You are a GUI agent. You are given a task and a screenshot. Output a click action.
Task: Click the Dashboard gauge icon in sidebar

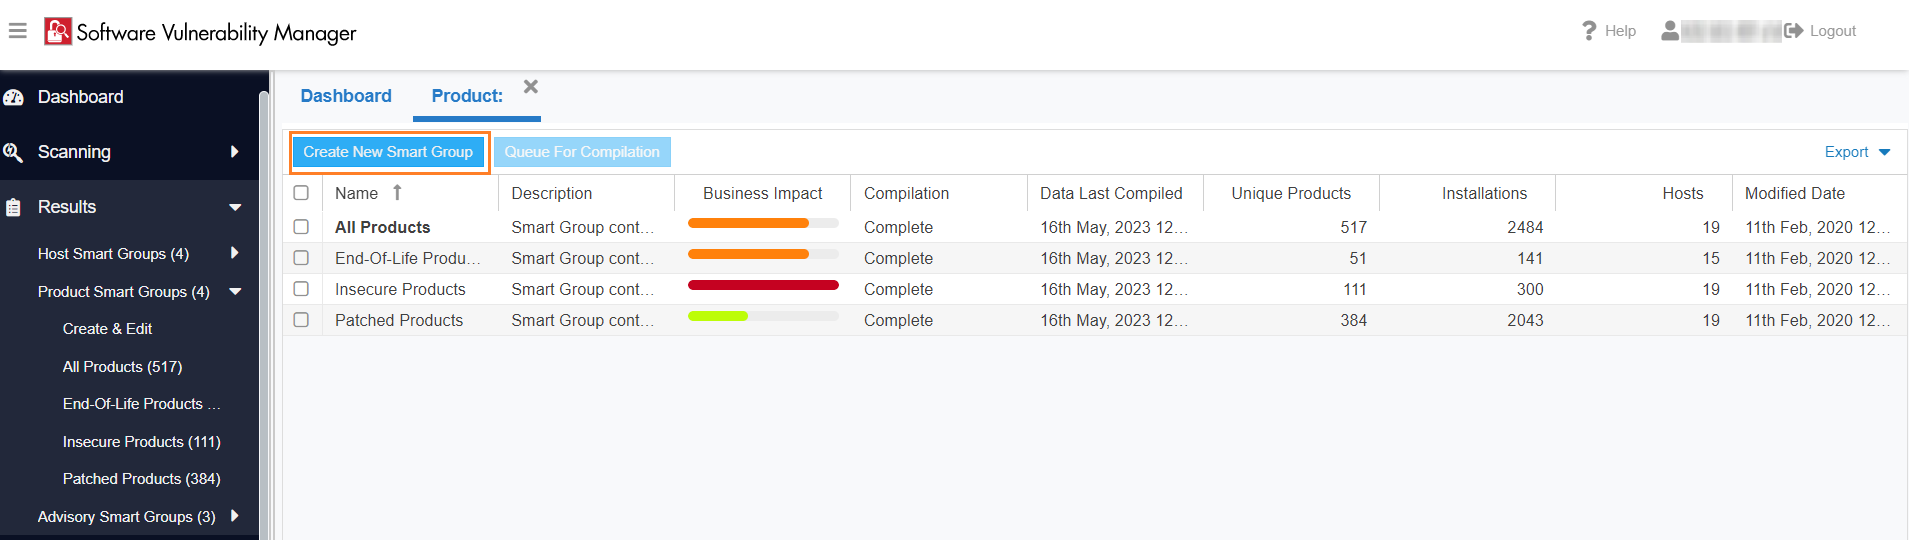(13, 97)
